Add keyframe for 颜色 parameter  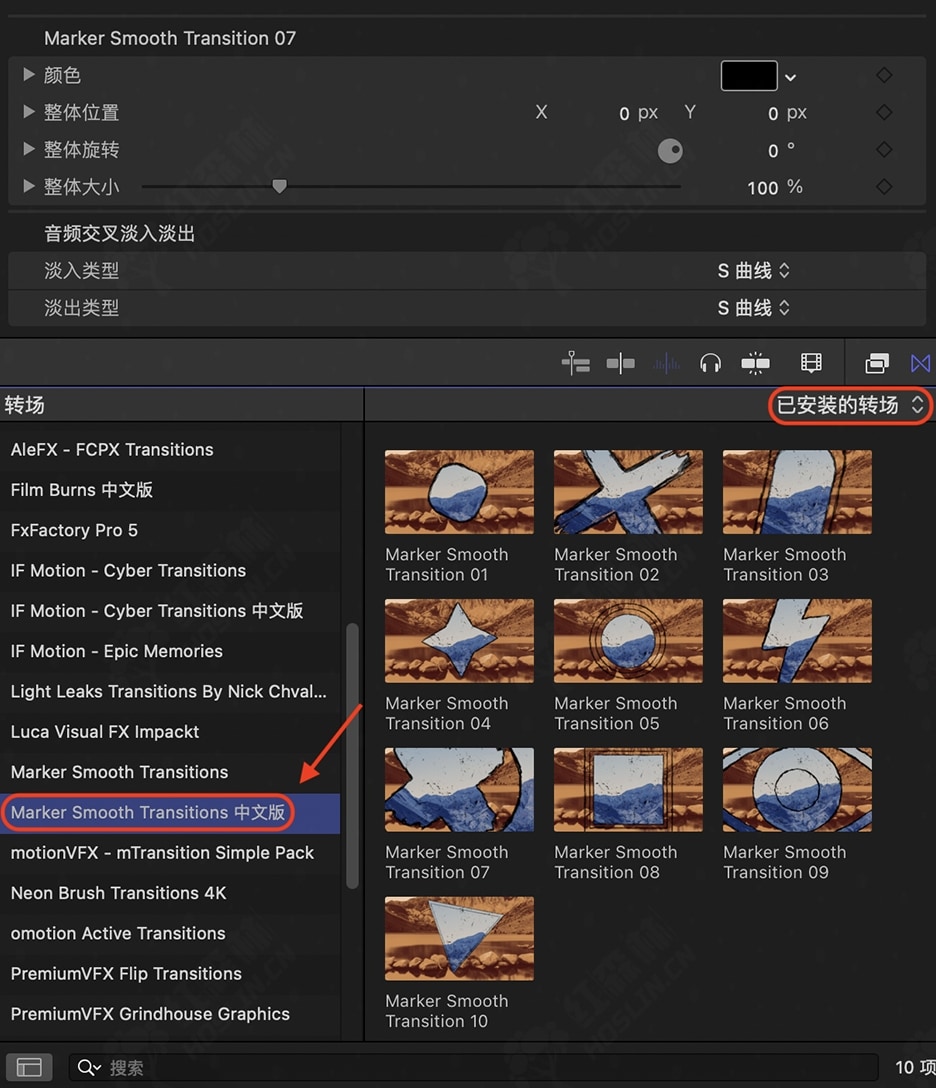coord(884,75)
